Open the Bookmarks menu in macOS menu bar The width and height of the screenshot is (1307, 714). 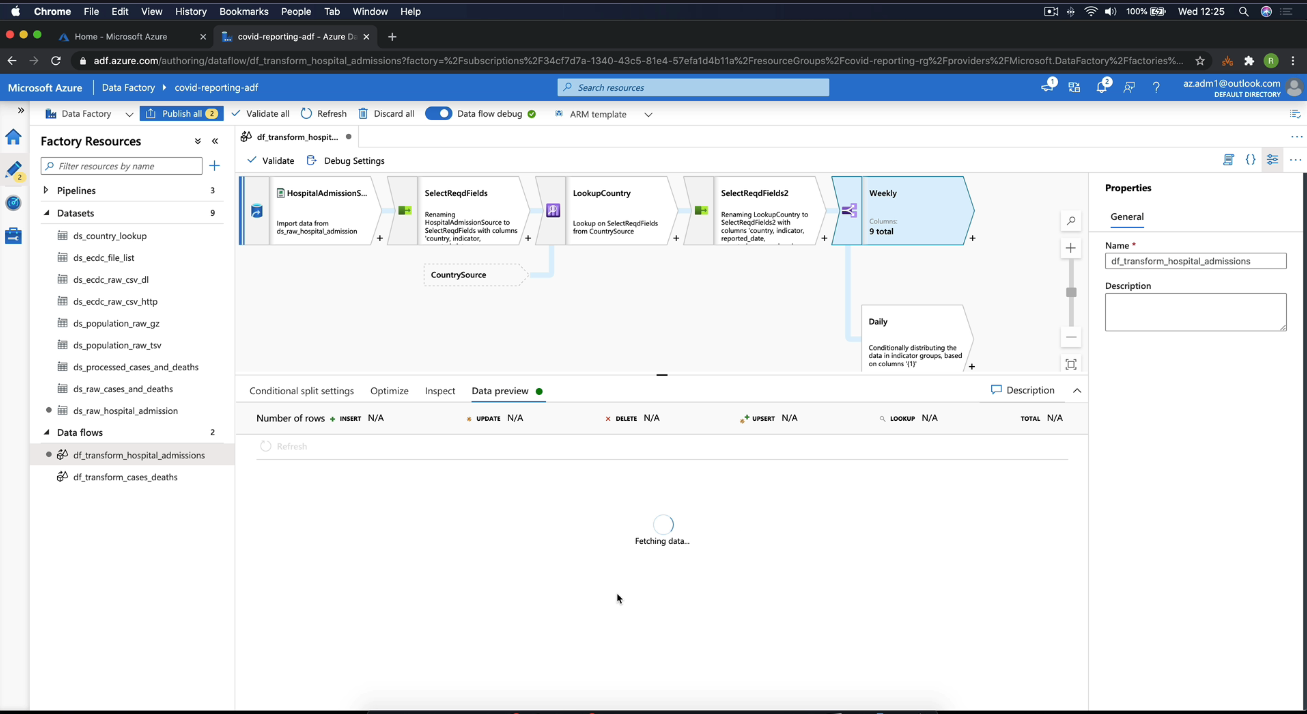(244, 11)
